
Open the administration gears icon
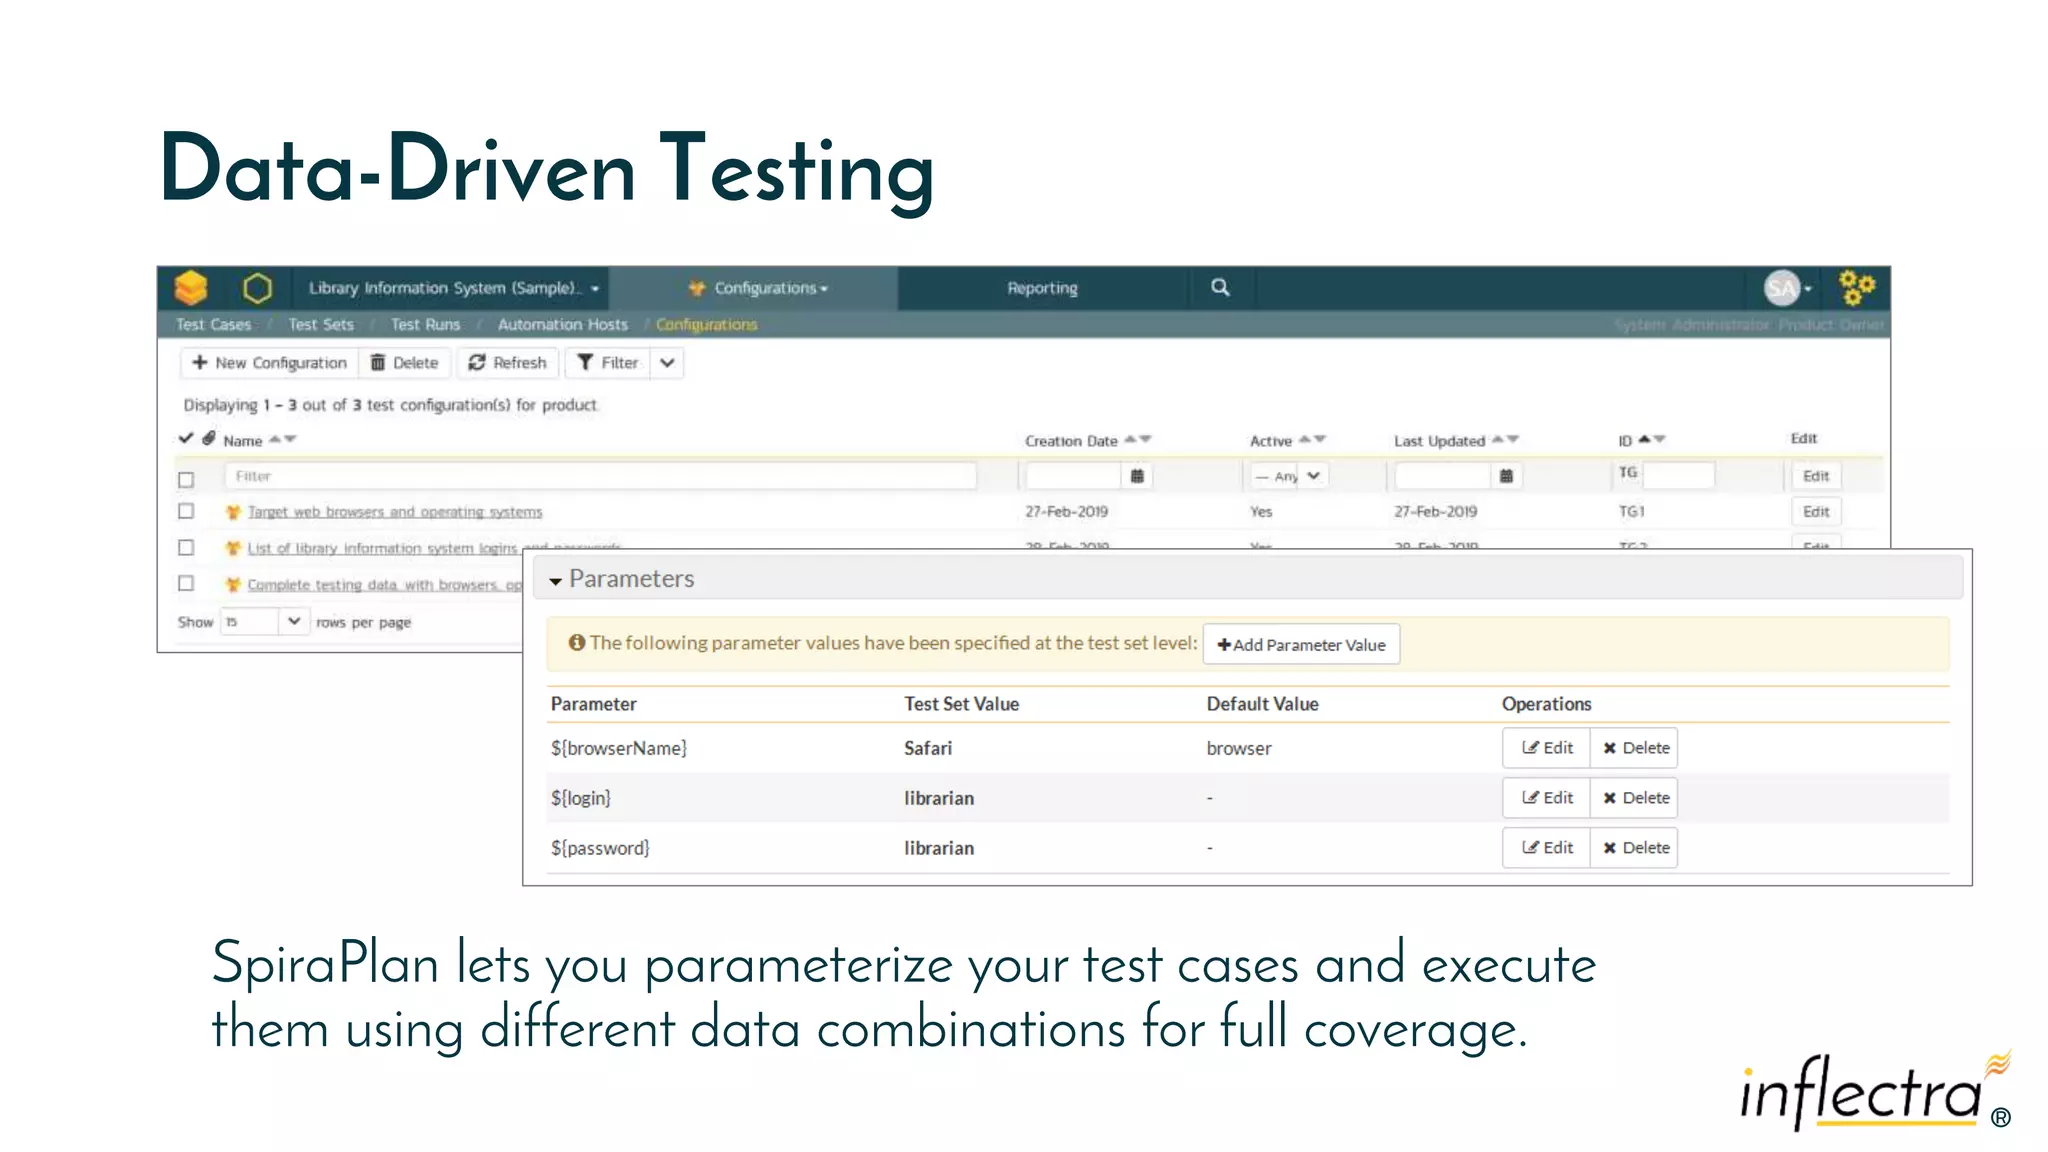pyautogui.click(x=1856, y=288)
